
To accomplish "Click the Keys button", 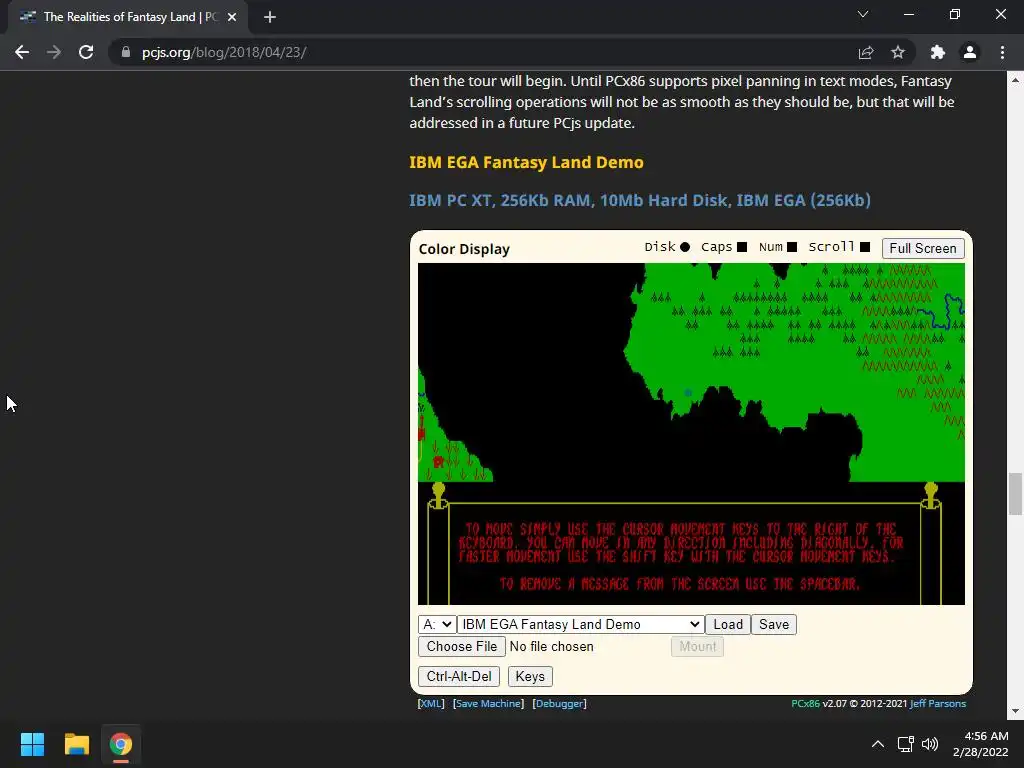I will pyautogui.click(x=530, y=677).
